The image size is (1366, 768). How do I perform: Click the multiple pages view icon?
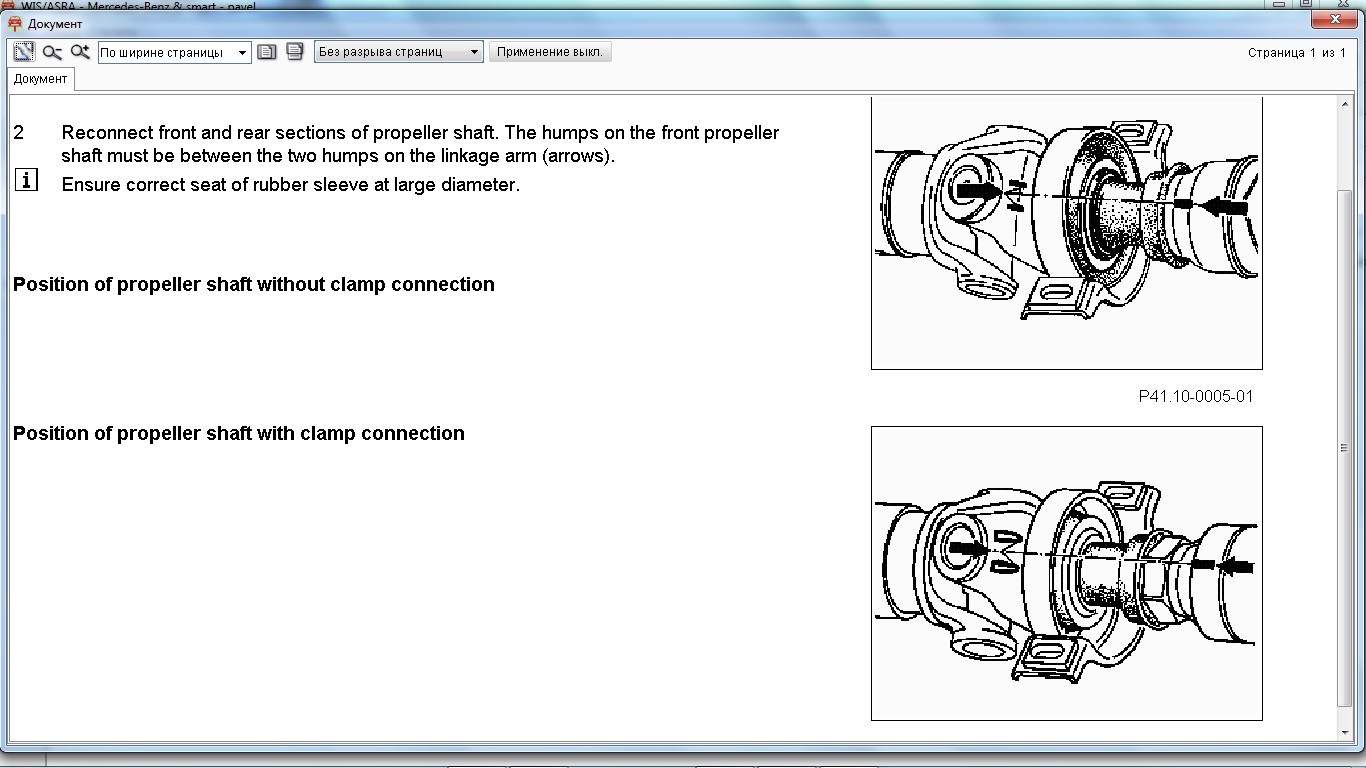coord(294,52)
